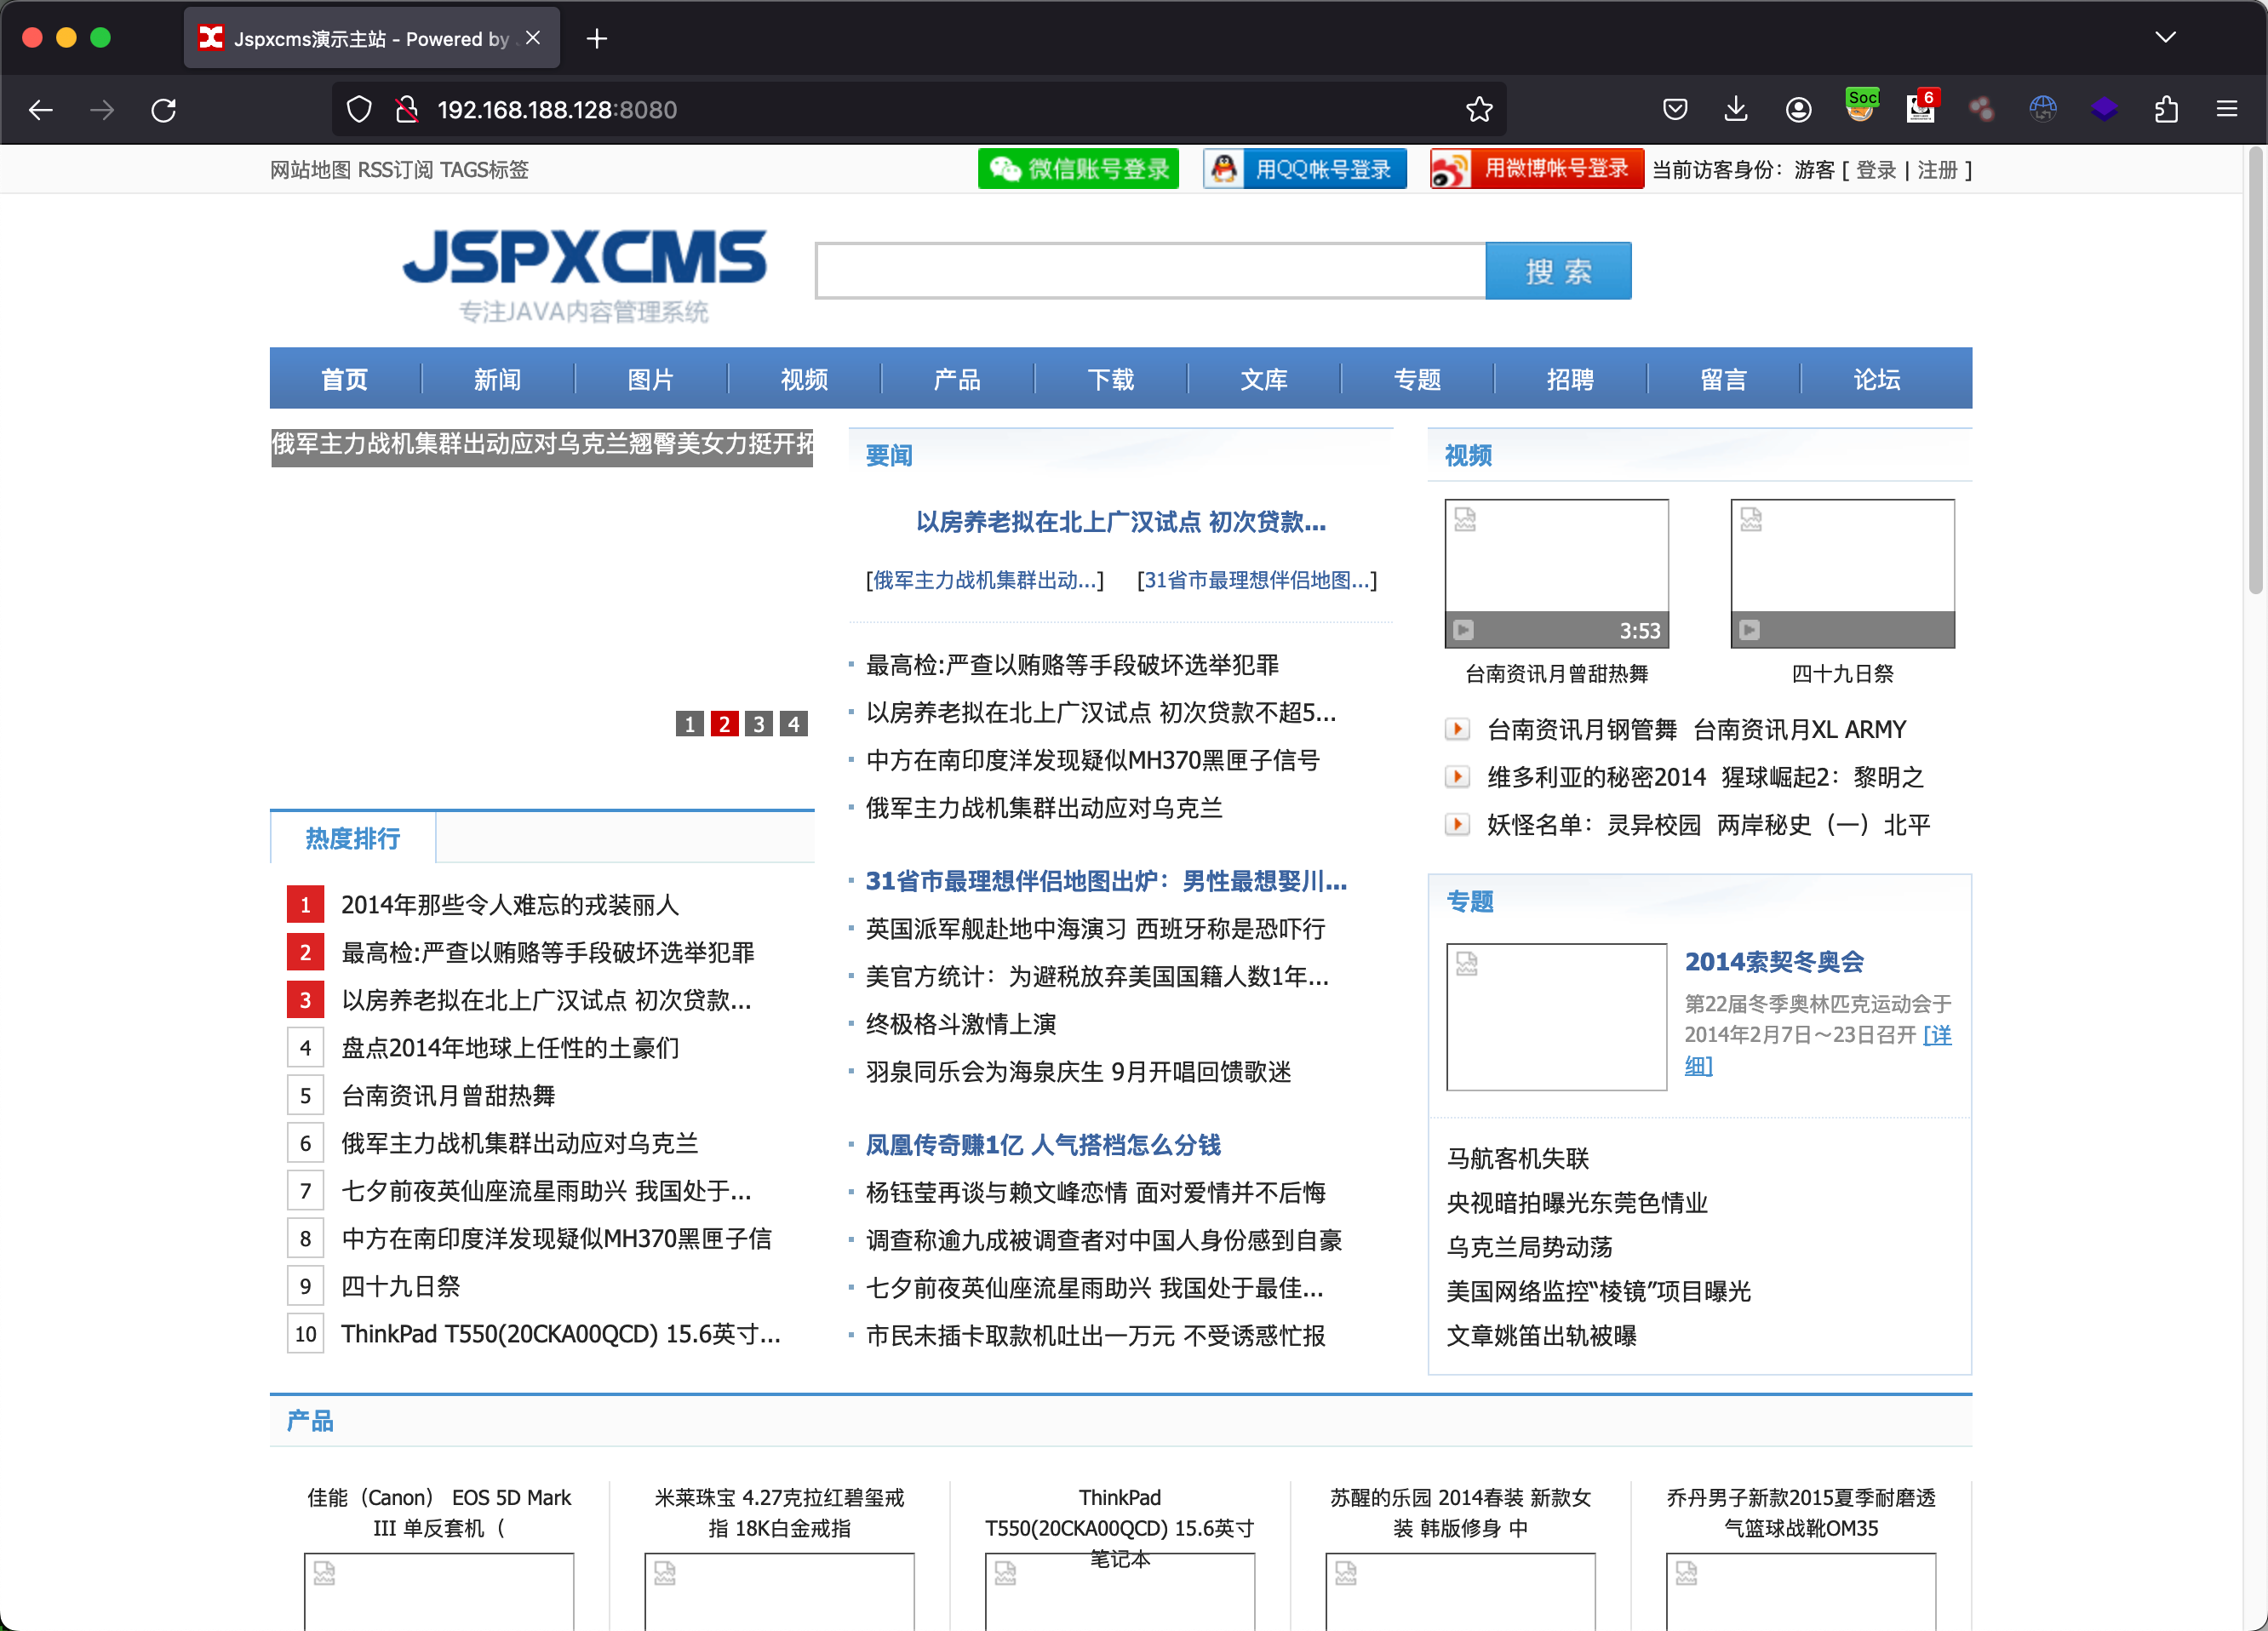This screenshot has width=2268, height=1631.
Task: Click the page vertical scrollbar thumb
Action: coord(2255,370)
